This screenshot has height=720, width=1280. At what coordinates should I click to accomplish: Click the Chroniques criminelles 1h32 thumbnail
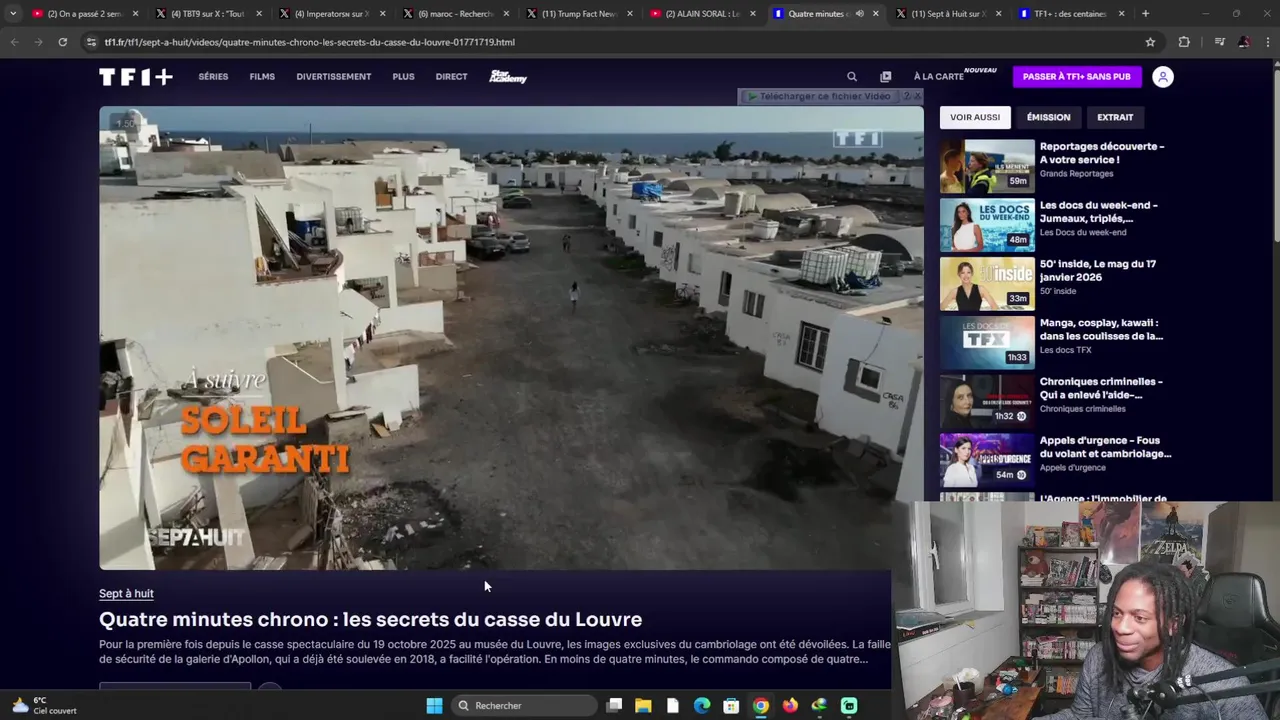987,401
